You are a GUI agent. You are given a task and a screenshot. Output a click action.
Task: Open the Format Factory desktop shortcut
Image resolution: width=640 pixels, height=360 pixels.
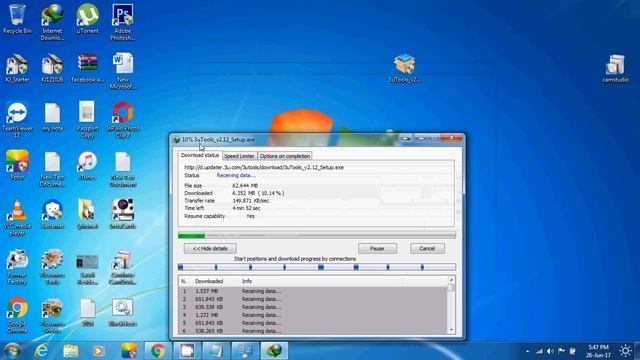17,267
